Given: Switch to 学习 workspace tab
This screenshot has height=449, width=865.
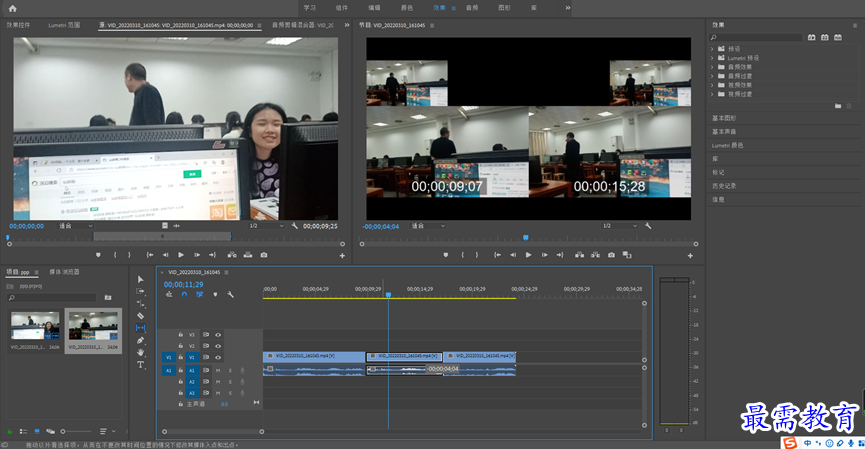Looking at the screenshot, I should point(309,8).
